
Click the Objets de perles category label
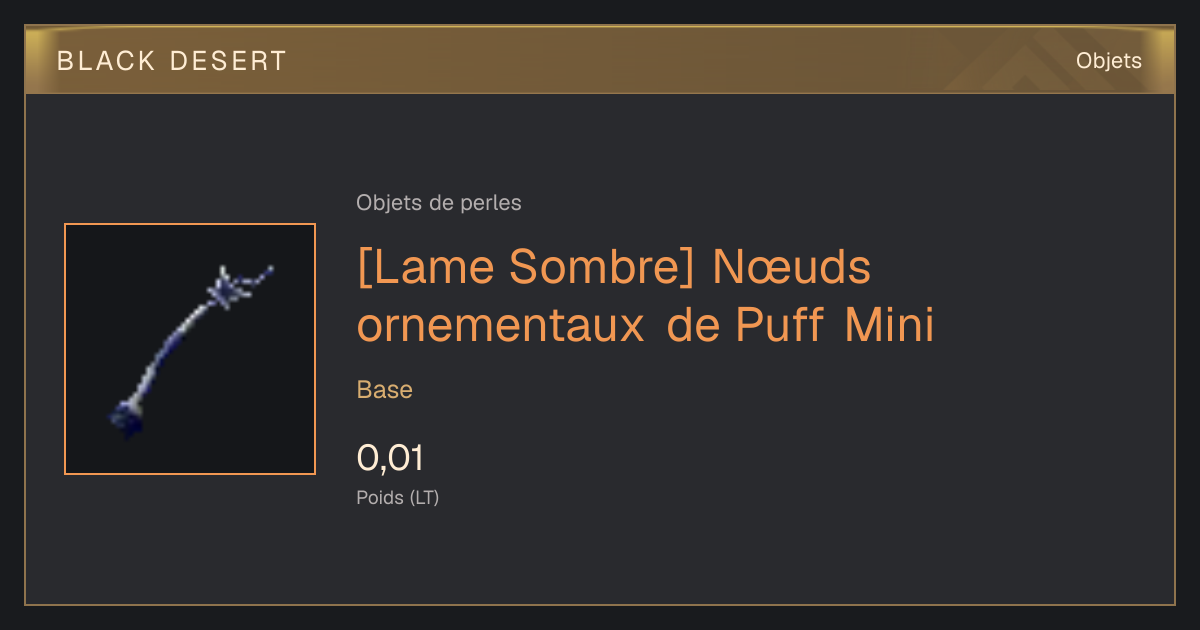tap(439, 203)
